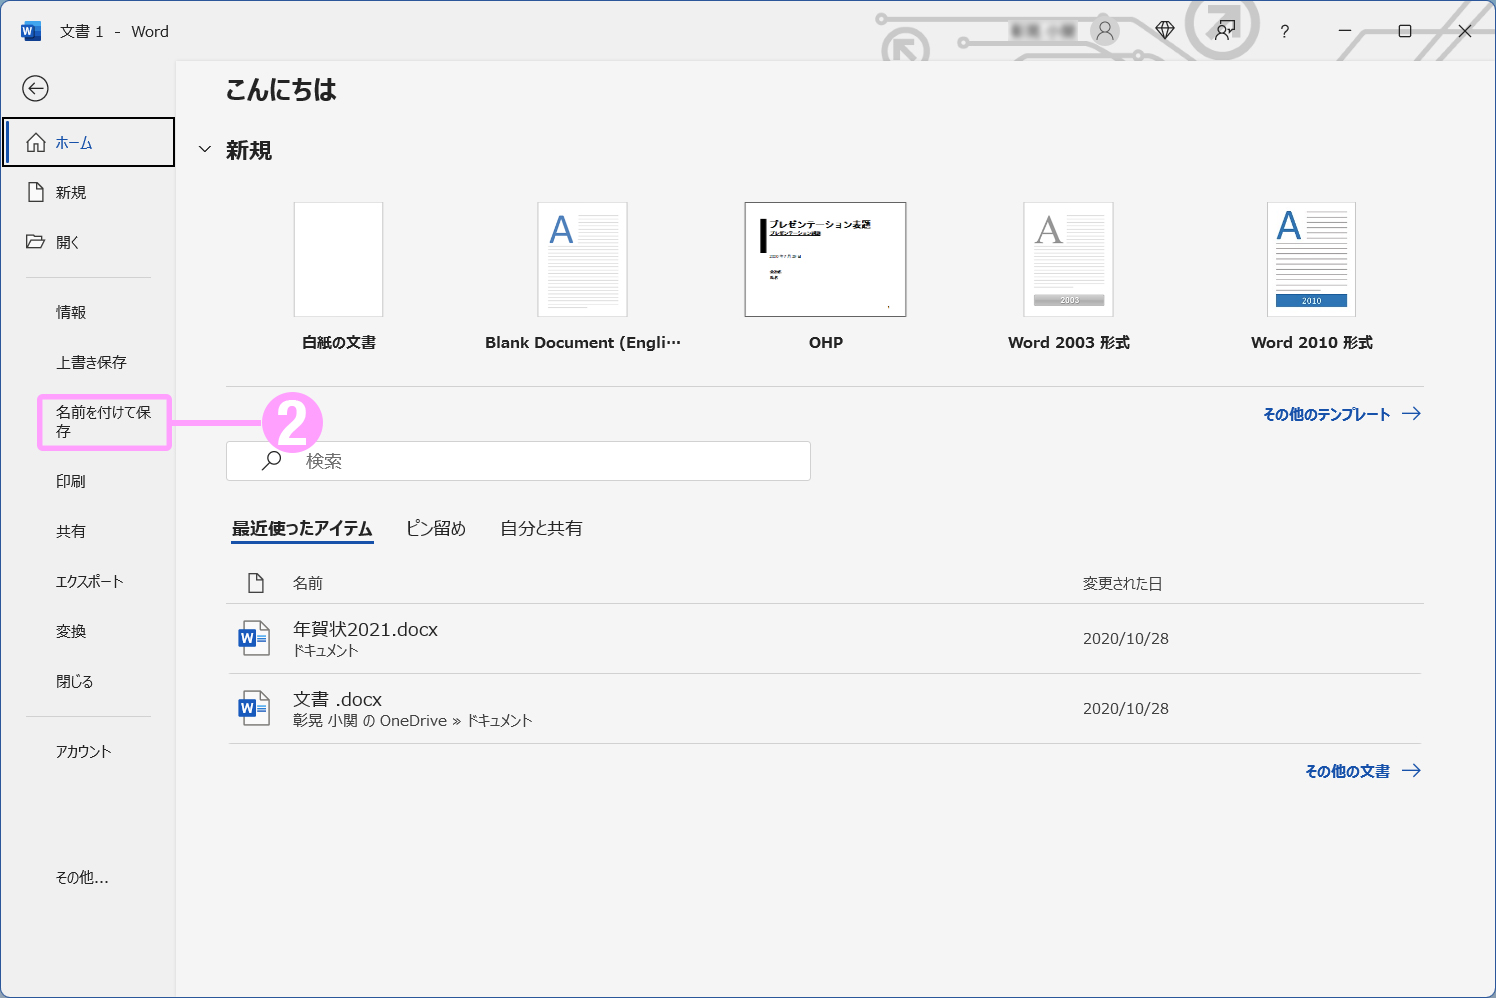This screenshot has width=1496, height=998.
Task: Select the OHP presentation template
Action: [x=825, y=260]
